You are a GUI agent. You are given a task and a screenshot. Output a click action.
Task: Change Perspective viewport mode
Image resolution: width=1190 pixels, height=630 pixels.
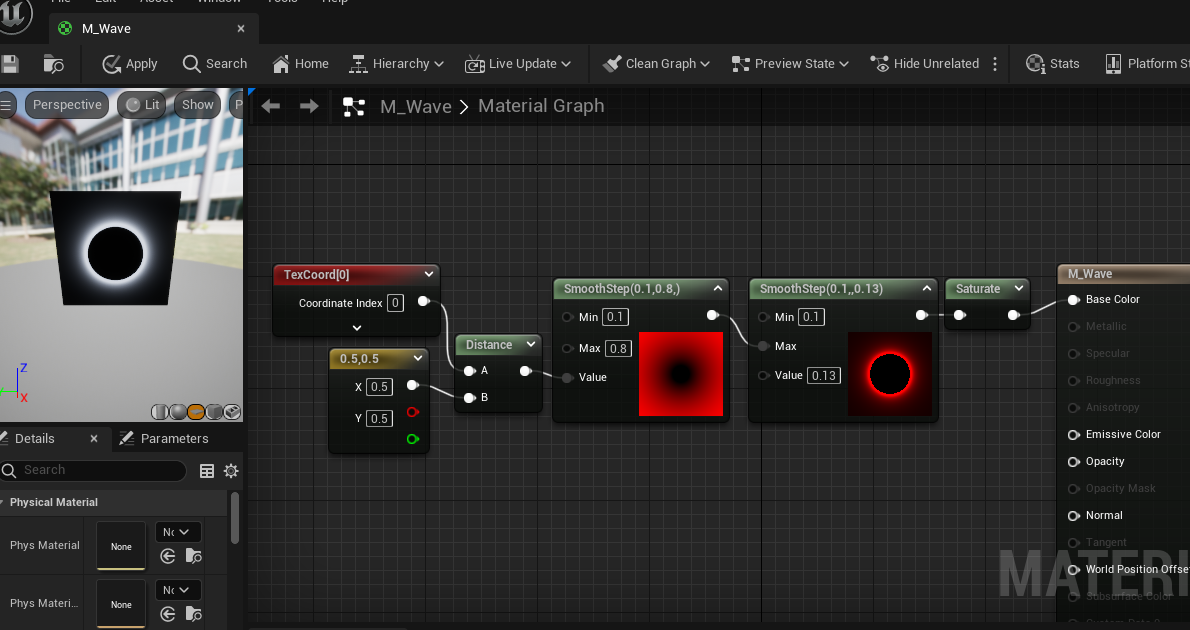tap(67, 105)
